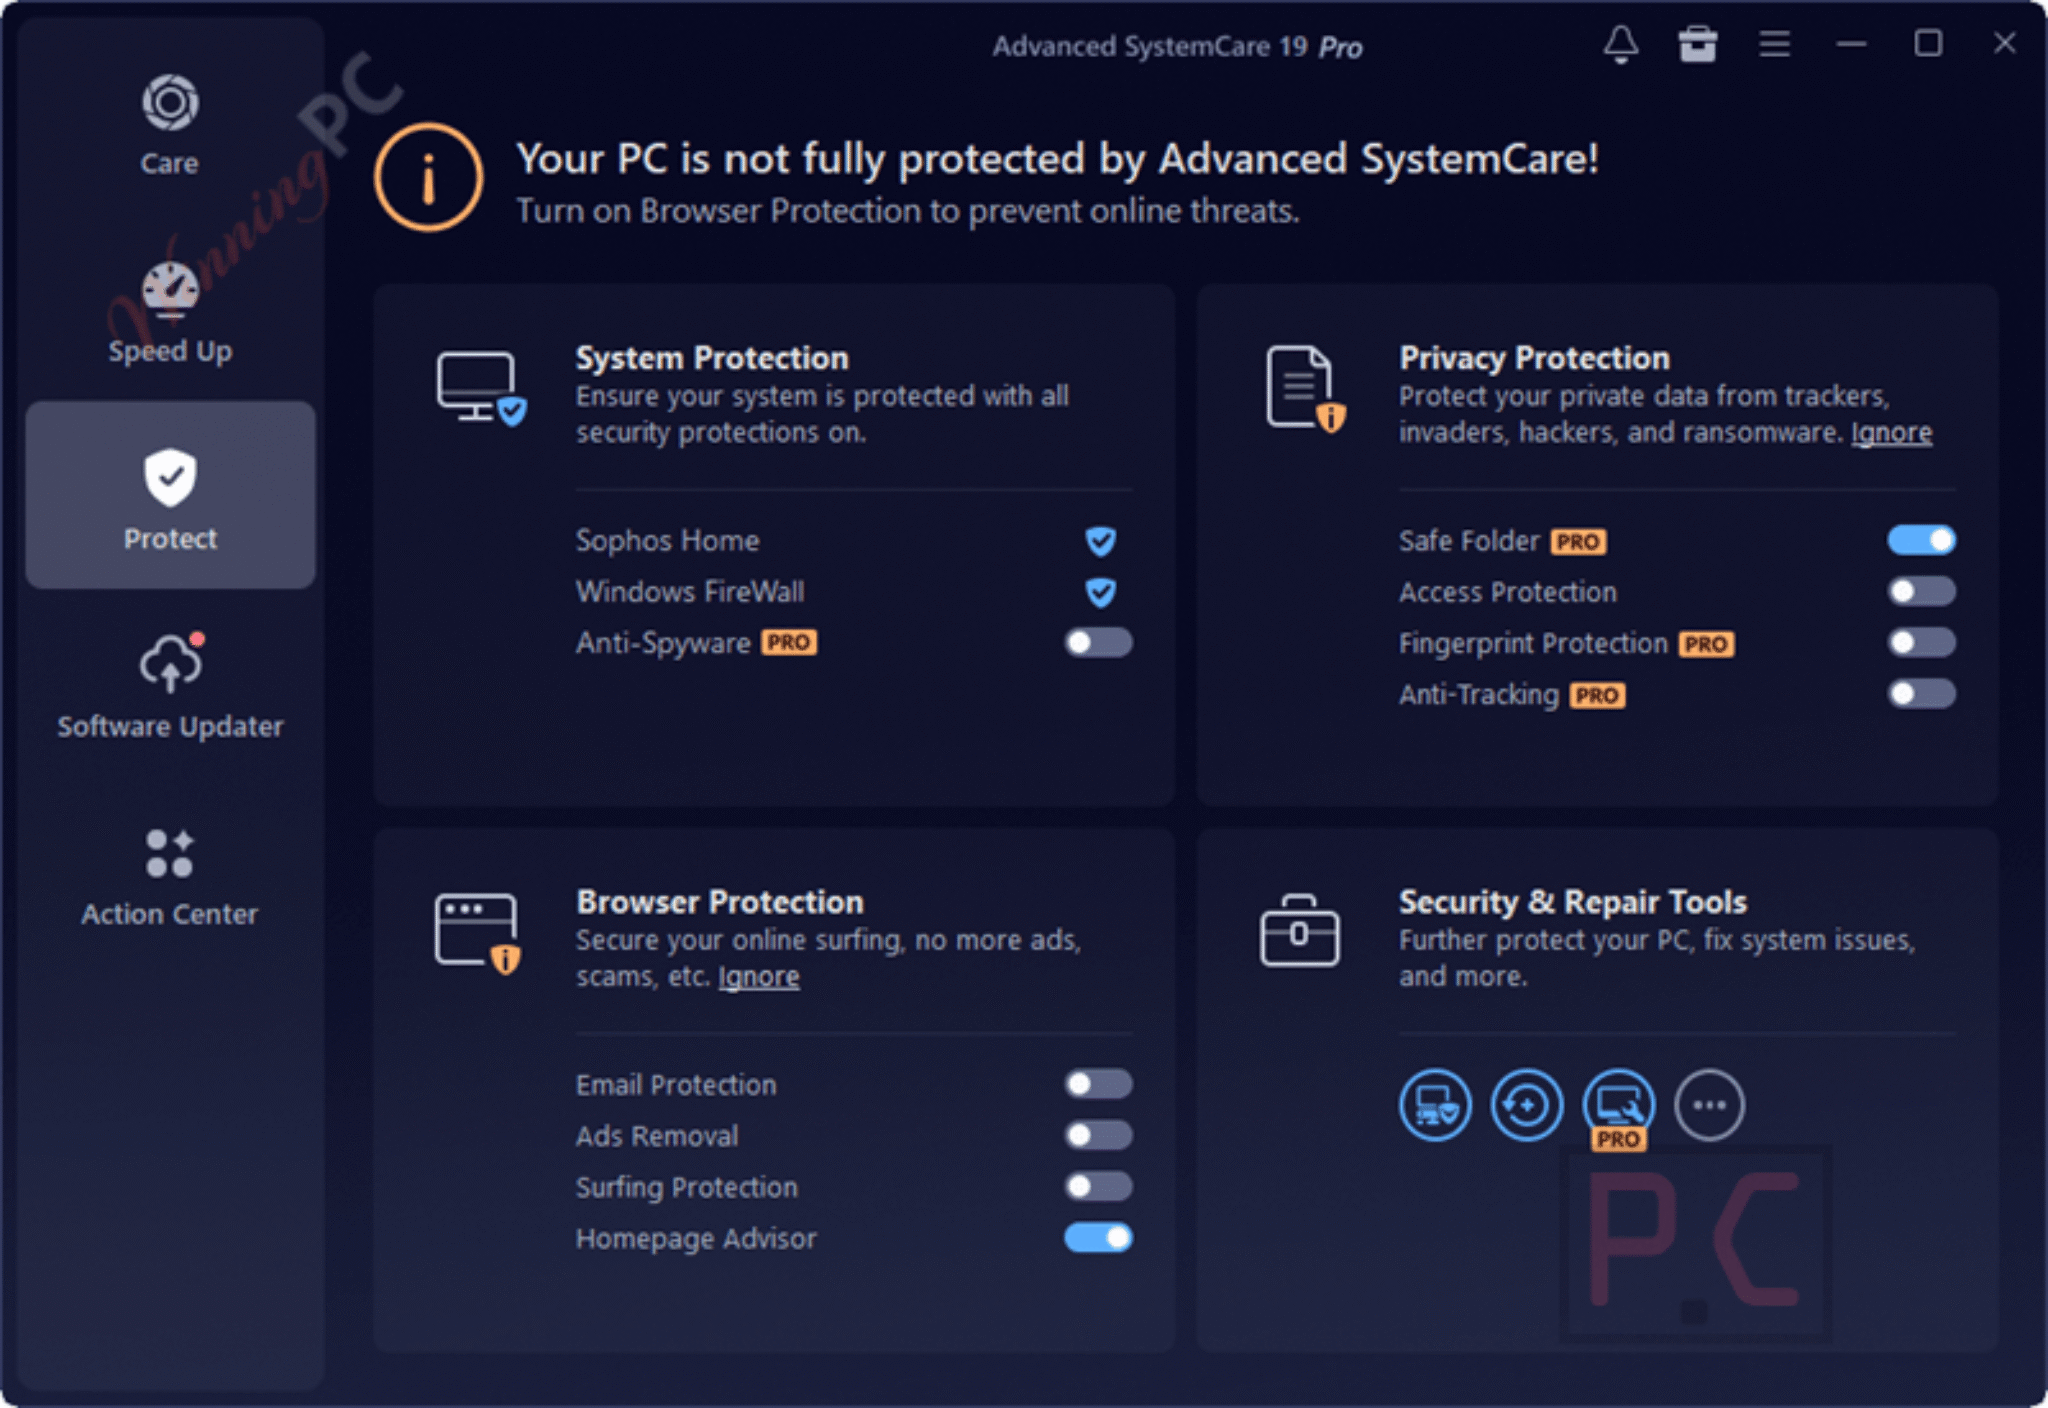Image resolution: width=2048 pixels, height=1408 pixels.
Task: Open the Action Center section
Action: tap(170, 877)
